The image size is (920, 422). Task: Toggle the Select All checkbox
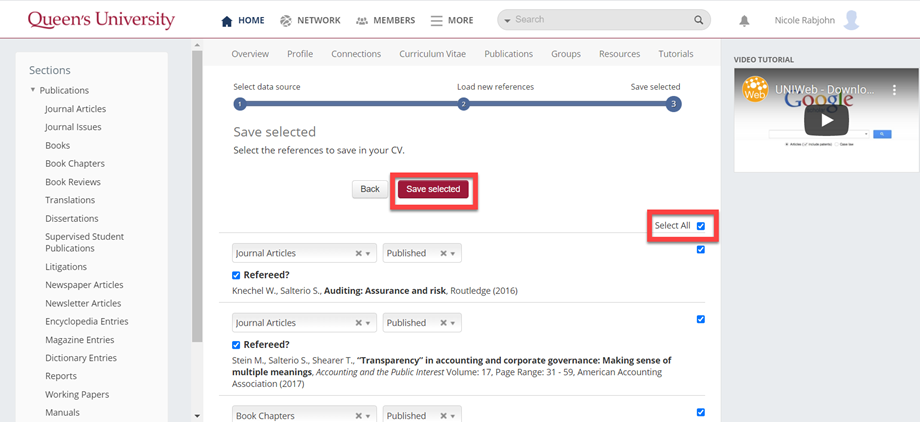700,226
